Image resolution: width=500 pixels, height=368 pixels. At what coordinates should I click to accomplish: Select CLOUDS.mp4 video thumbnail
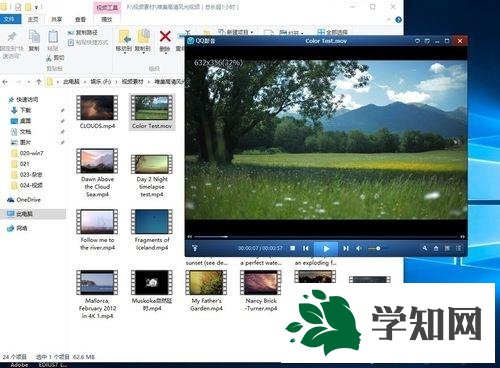pyautogui.click(x=97, y=108)
